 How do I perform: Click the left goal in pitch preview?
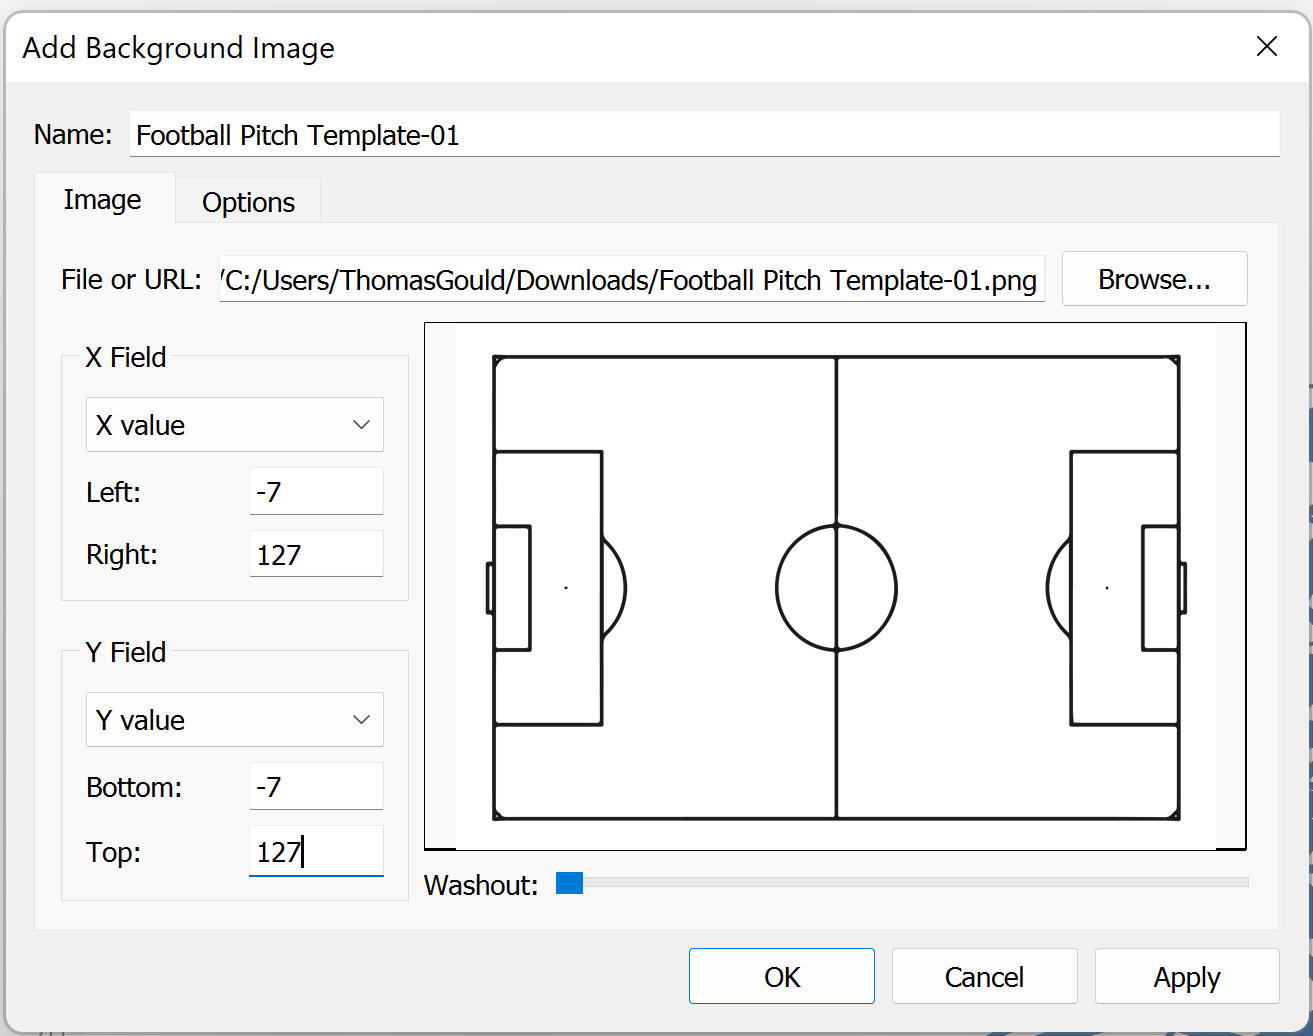tap(490, 588)
